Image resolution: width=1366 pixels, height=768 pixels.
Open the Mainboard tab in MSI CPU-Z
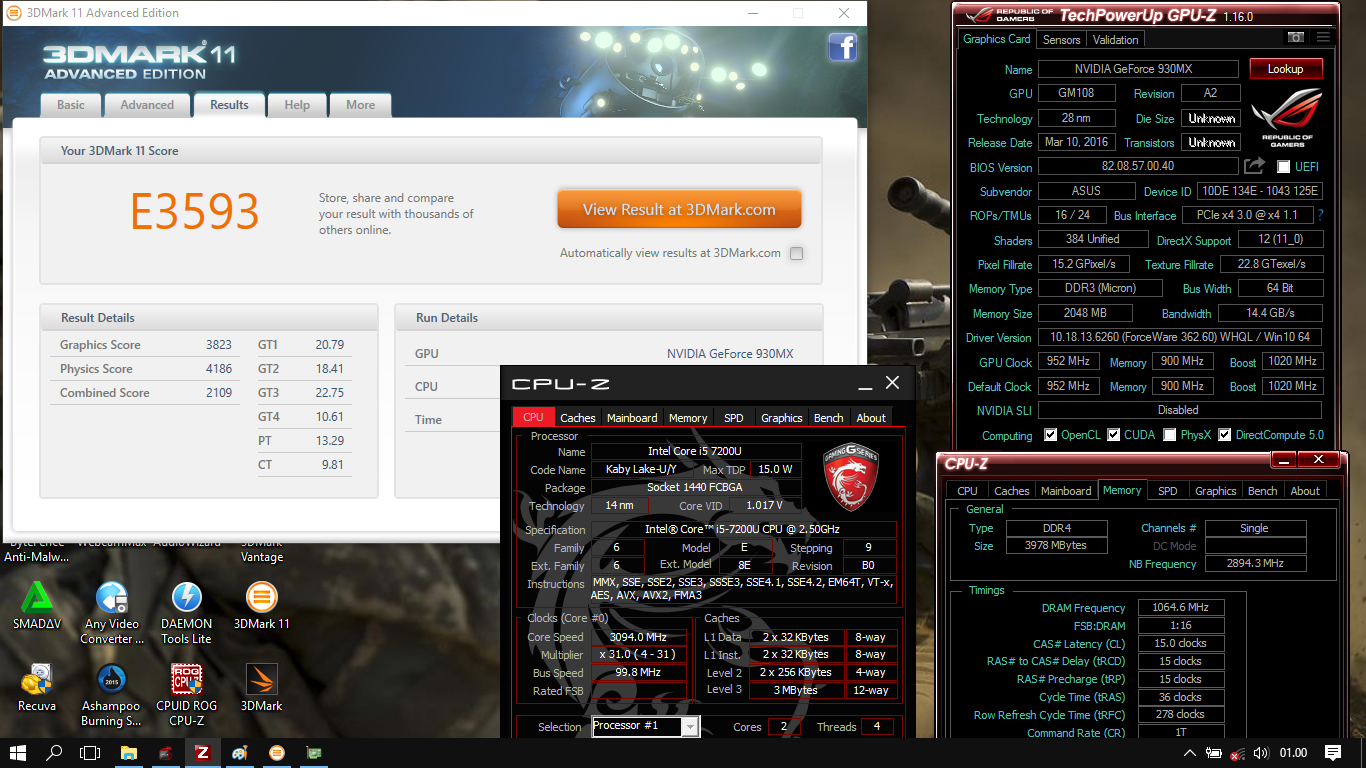pos(632,418)
